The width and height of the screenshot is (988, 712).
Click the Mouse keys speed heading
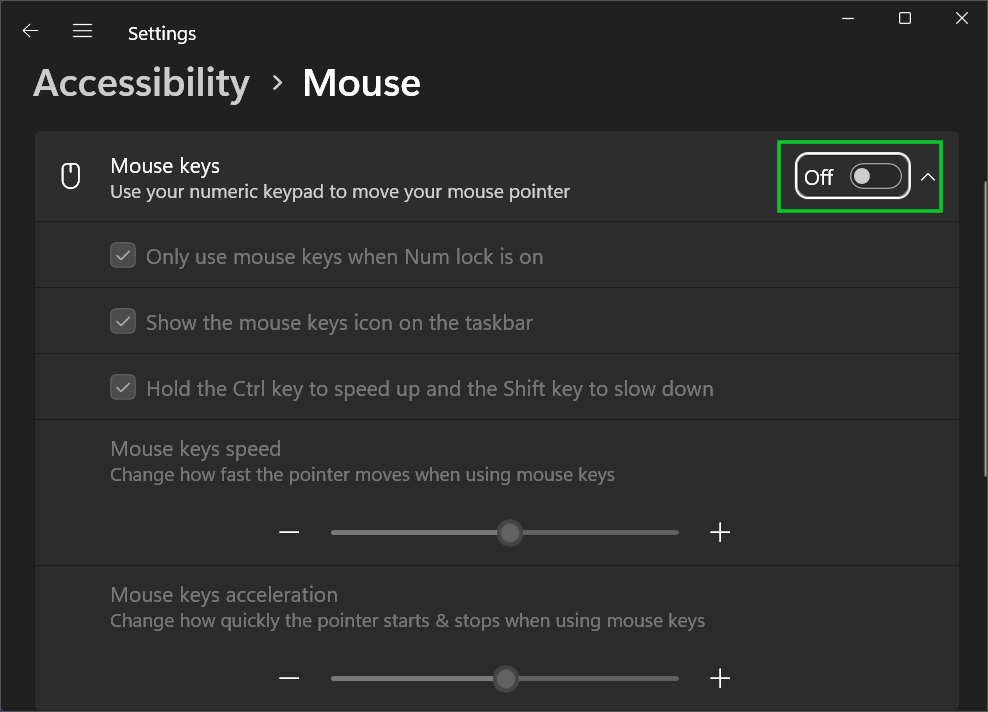tap(196, 448)
